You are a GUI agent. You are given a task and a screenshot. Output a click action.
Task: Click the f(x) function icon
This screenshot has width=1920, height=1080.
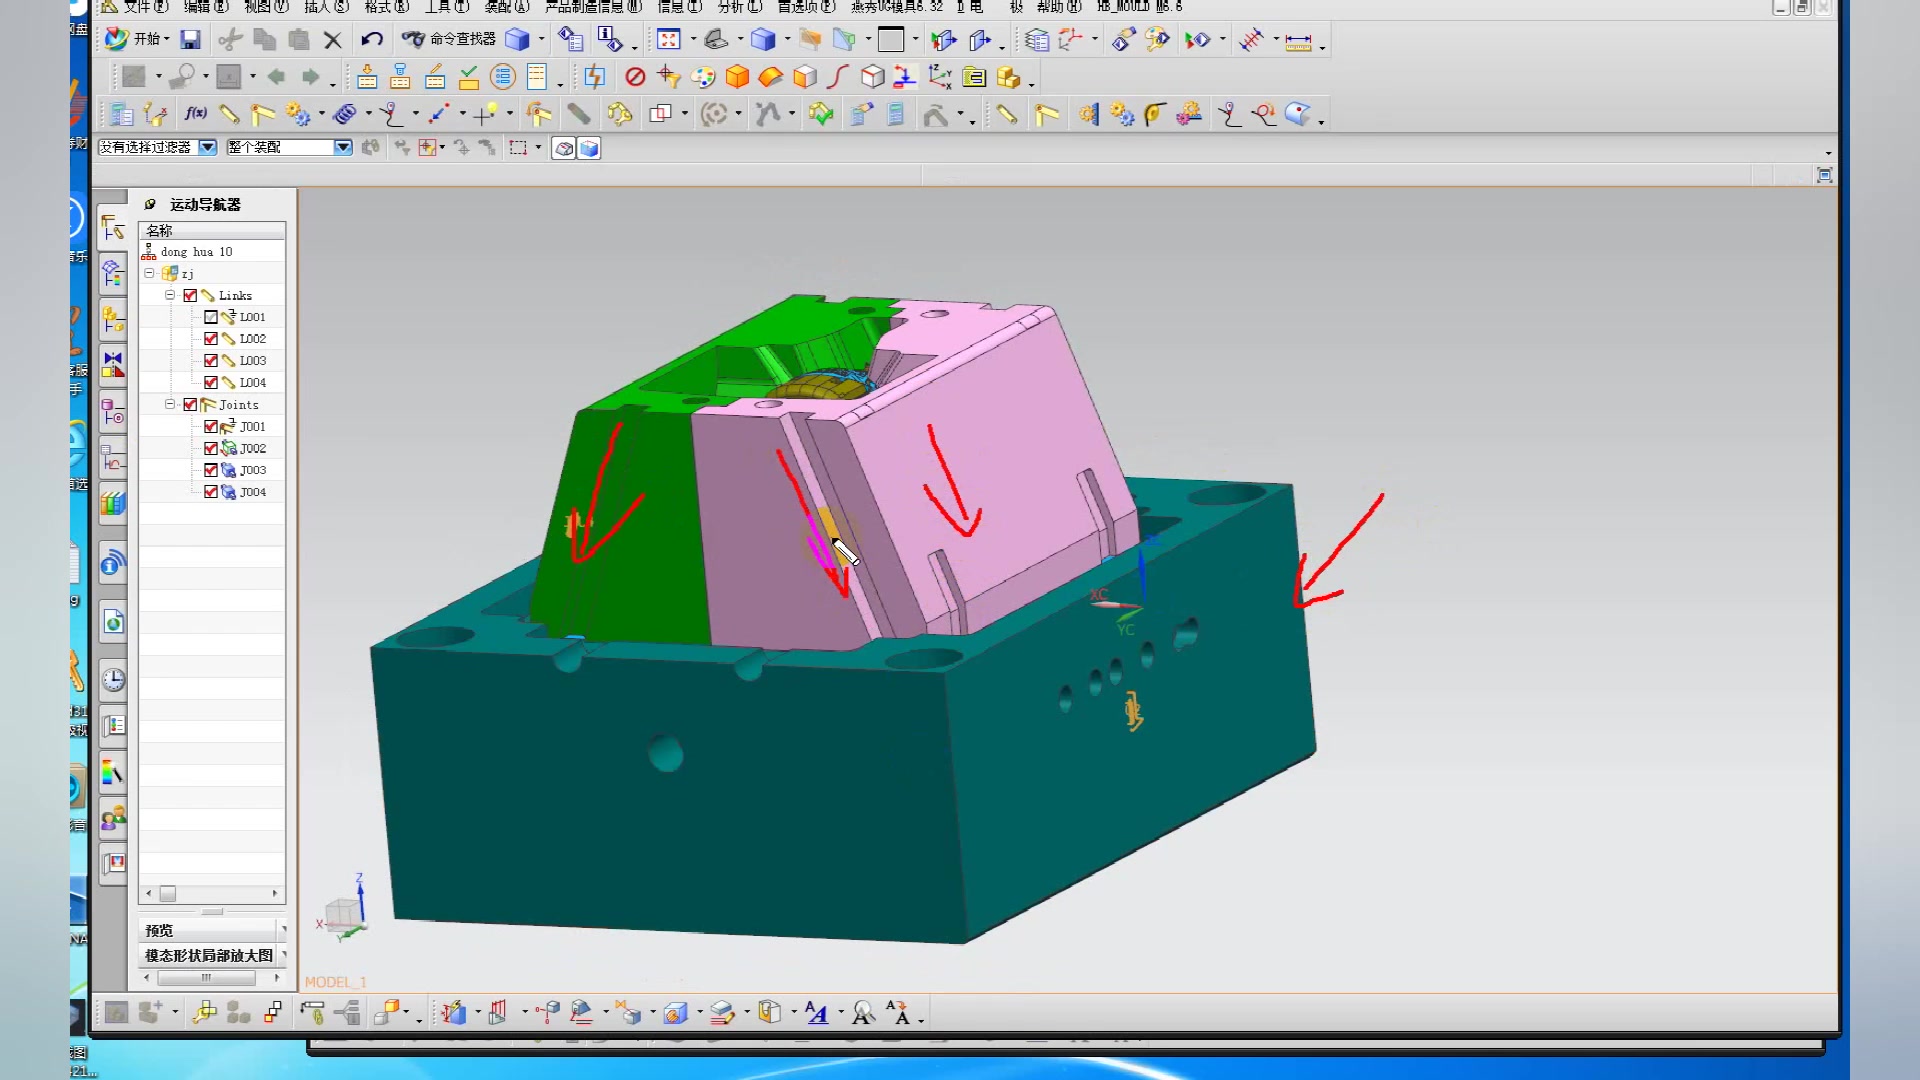point(196,114)
